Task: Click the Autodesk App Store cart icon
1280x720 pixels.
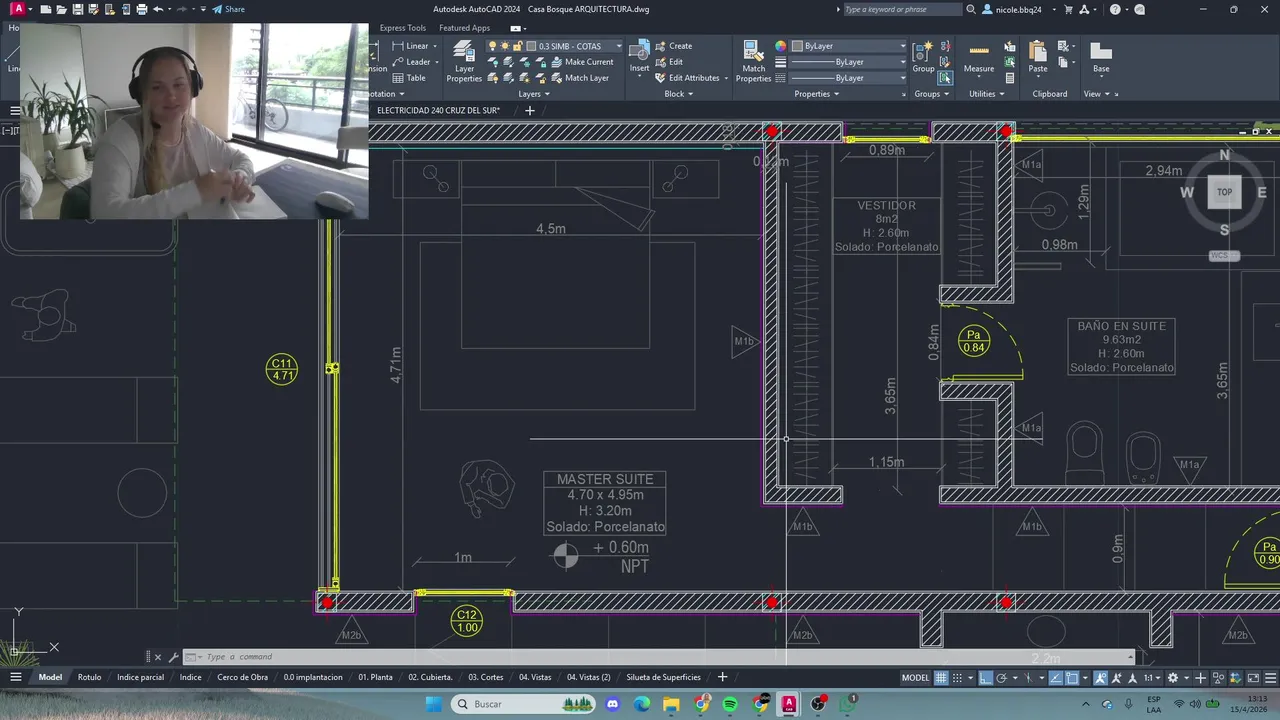Action: (x=1068, y=9)
